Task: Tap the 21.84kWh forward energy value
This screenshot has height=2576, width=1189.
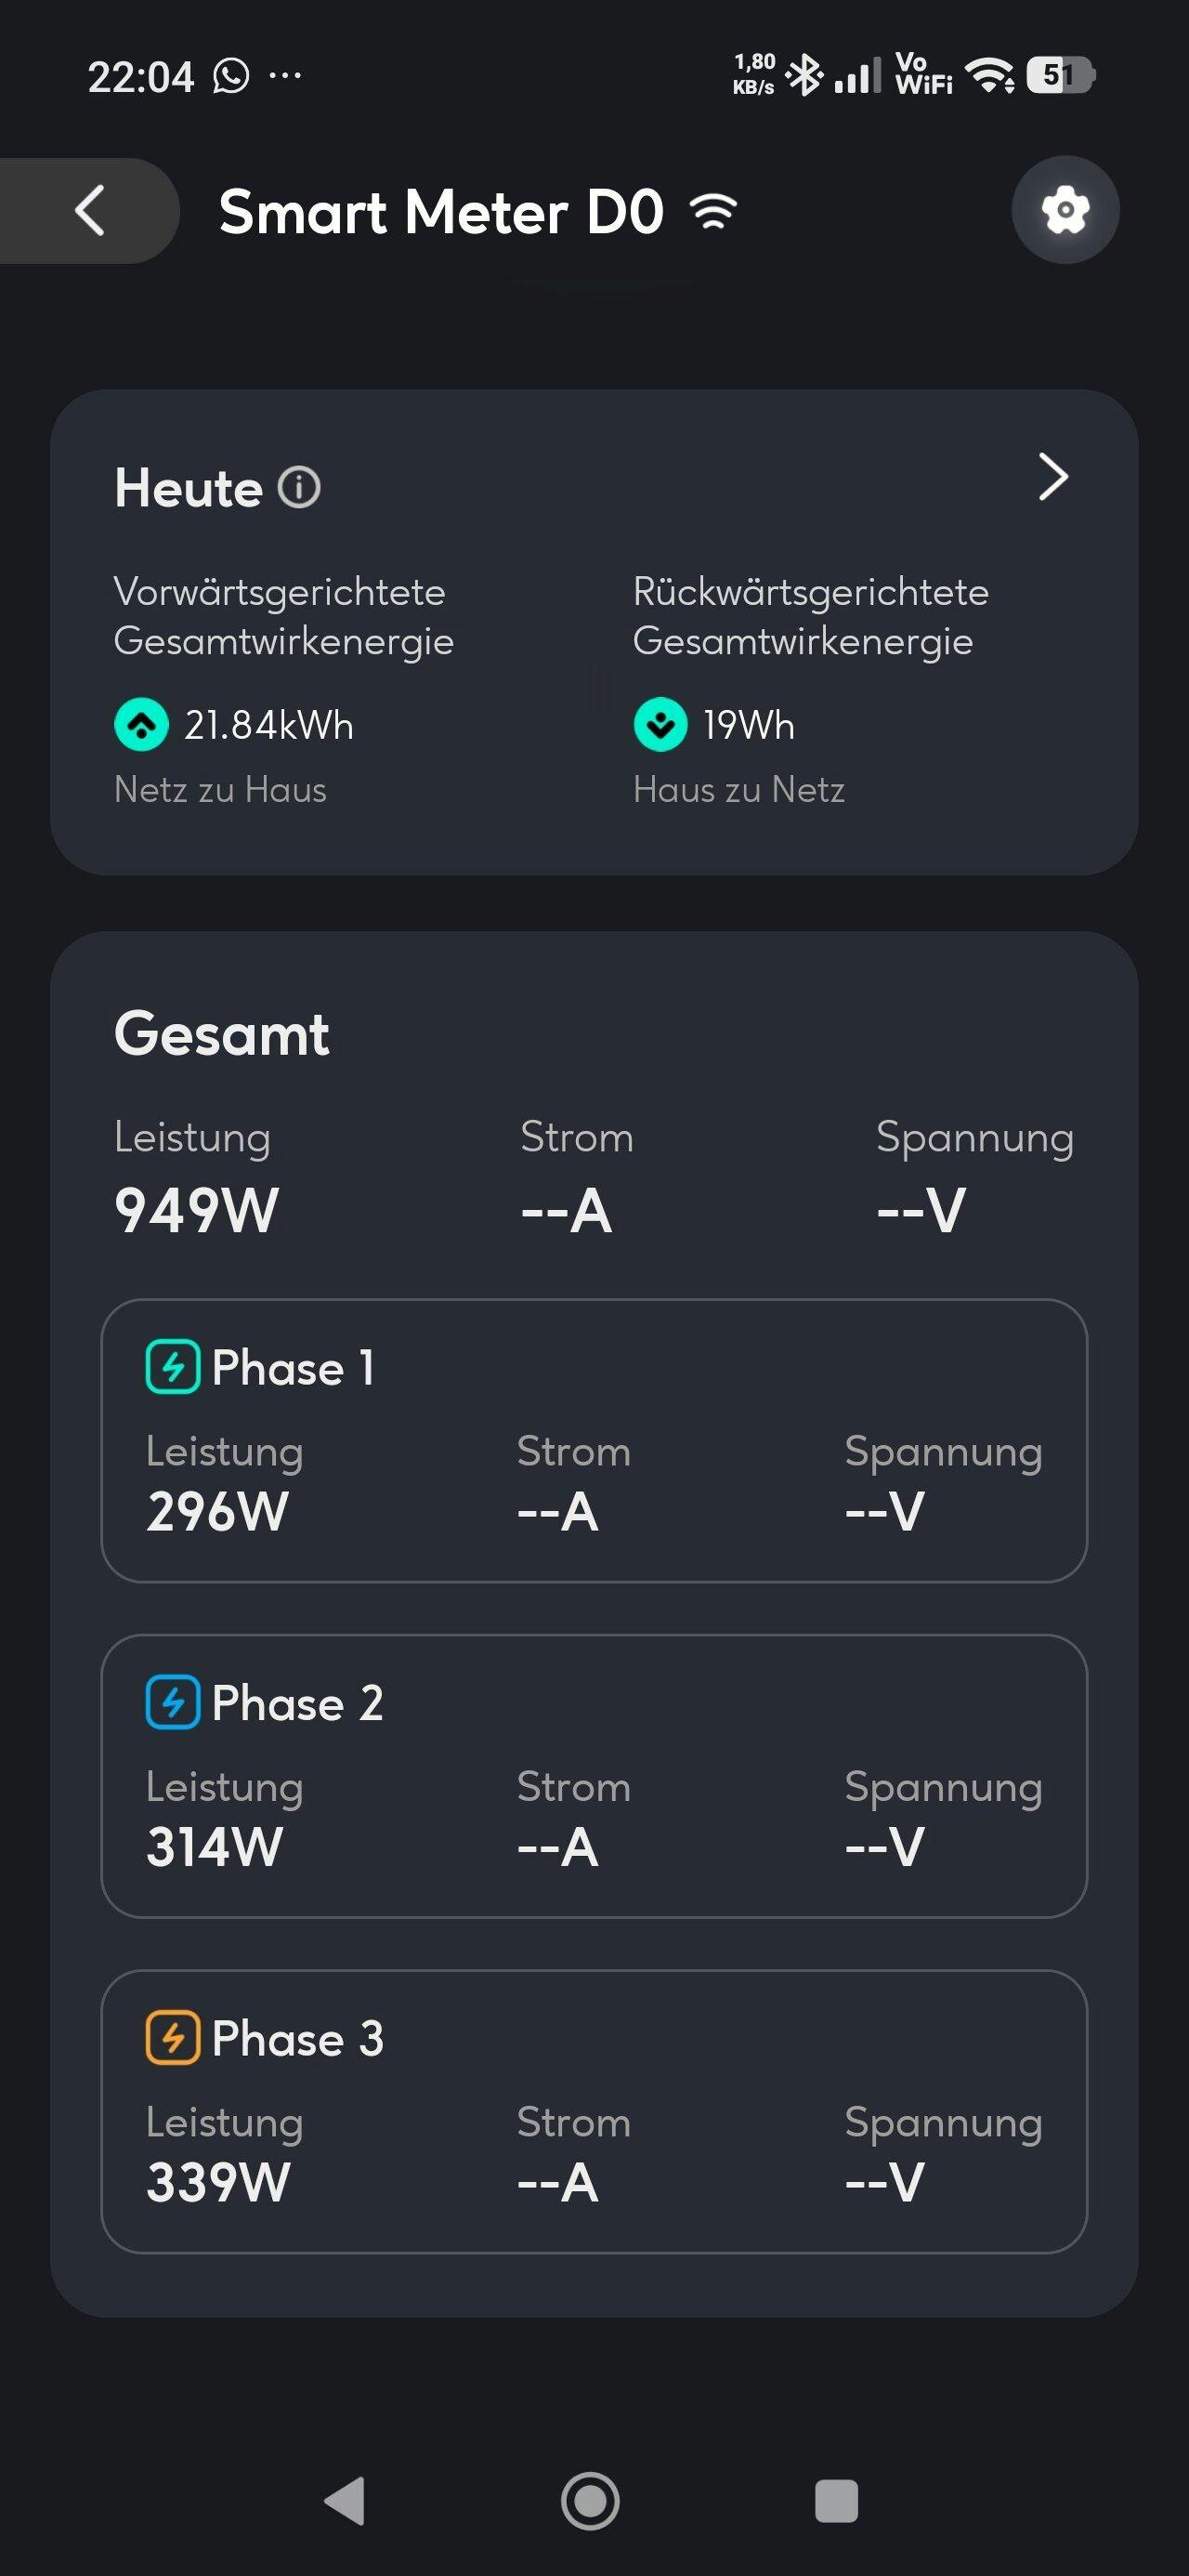Action: pos(268,725)
